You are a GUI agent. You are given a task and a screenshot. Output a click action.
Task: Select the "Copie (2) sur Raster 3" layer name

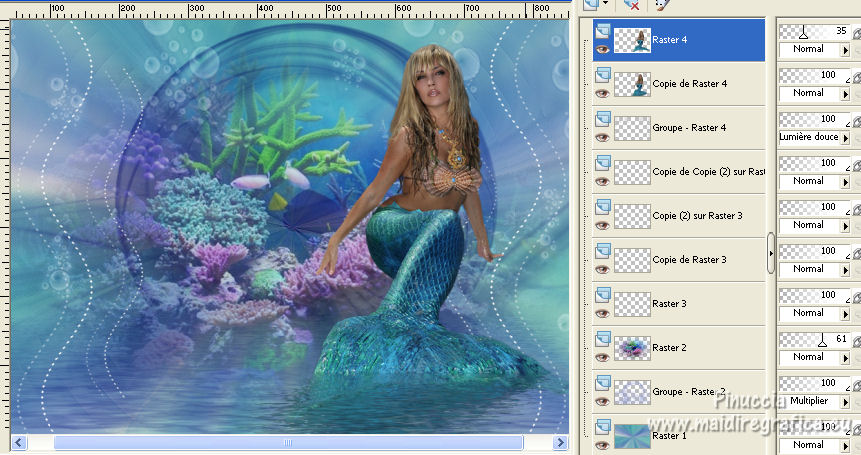[x=697, y=216]
